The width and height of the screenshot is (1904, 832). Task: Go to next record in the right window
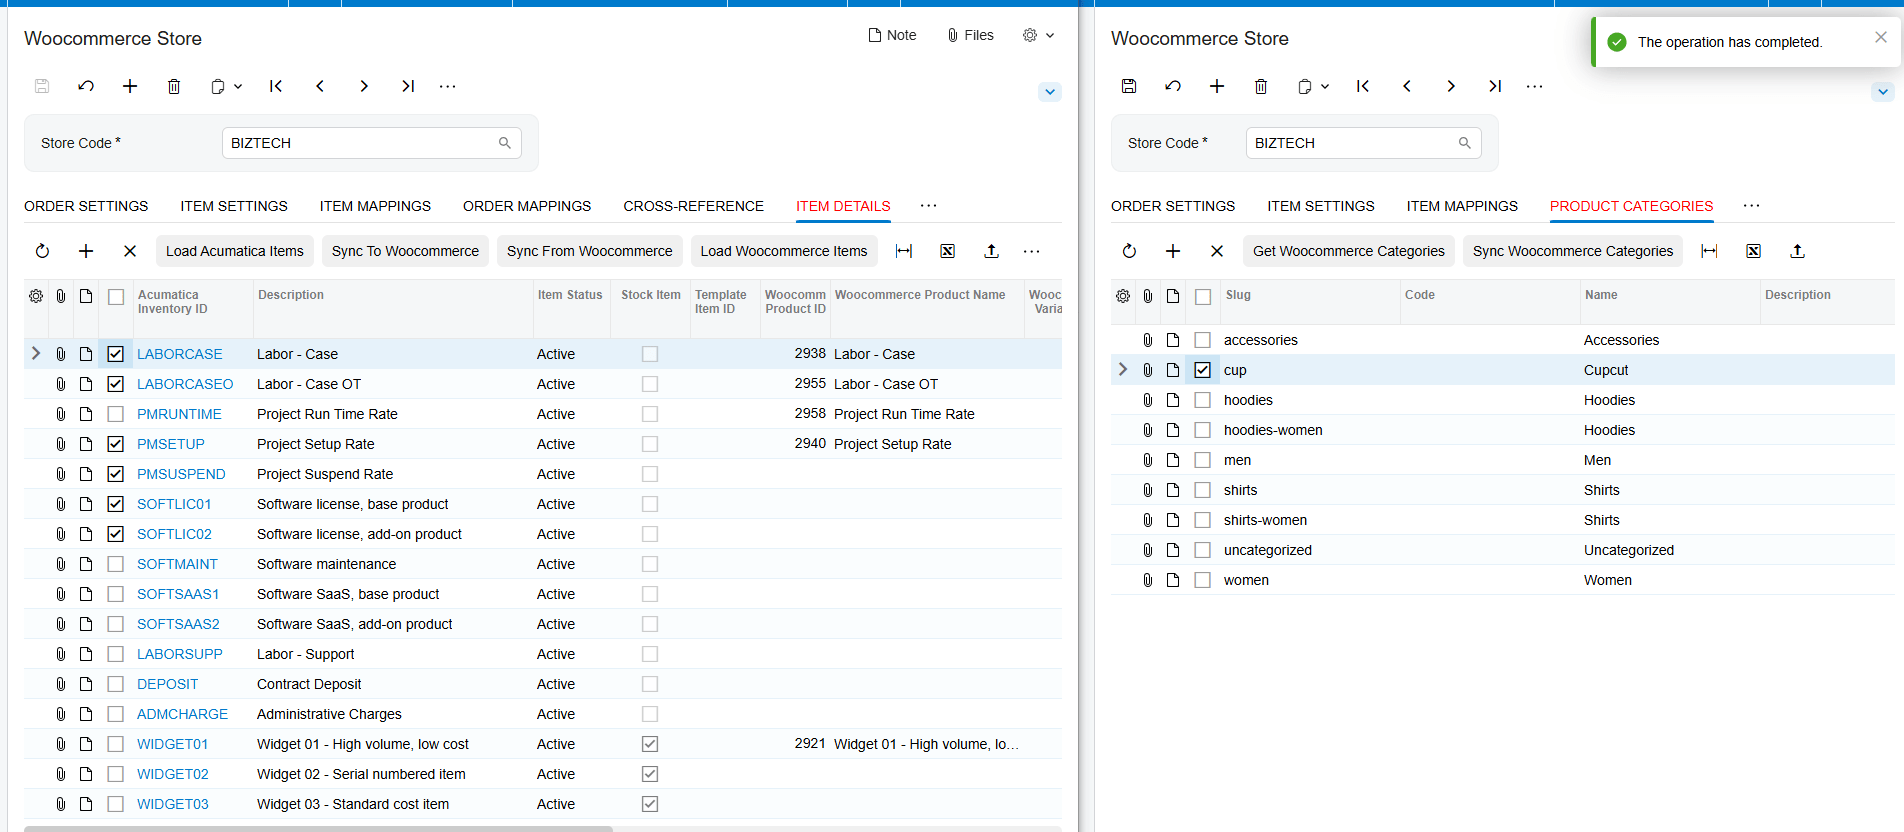click(1451, 86)
